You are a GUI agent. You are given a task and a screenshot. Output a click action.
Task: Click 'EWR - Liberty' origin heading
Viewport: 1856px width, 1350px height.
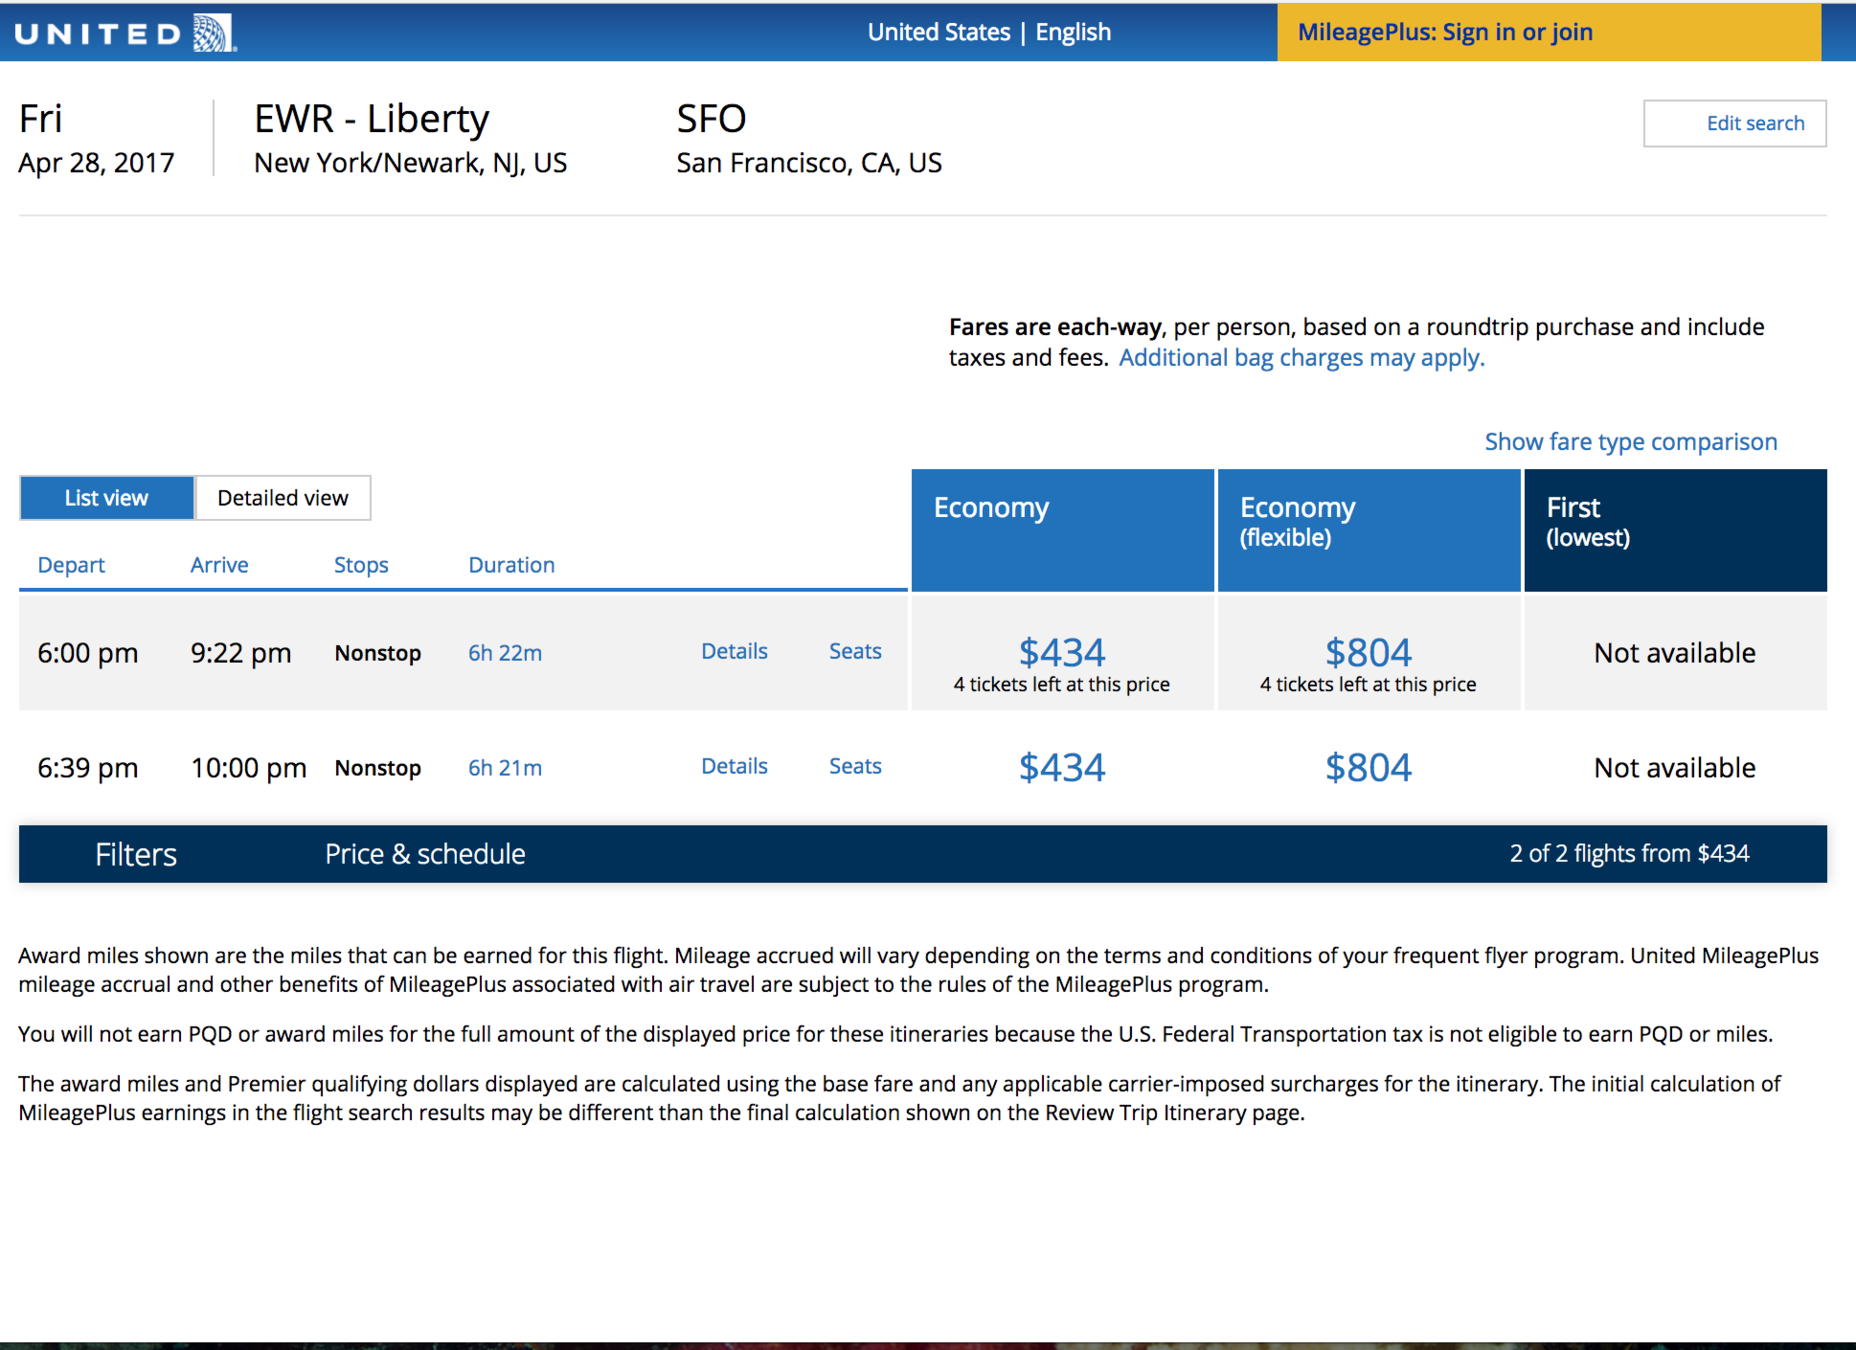371,119
